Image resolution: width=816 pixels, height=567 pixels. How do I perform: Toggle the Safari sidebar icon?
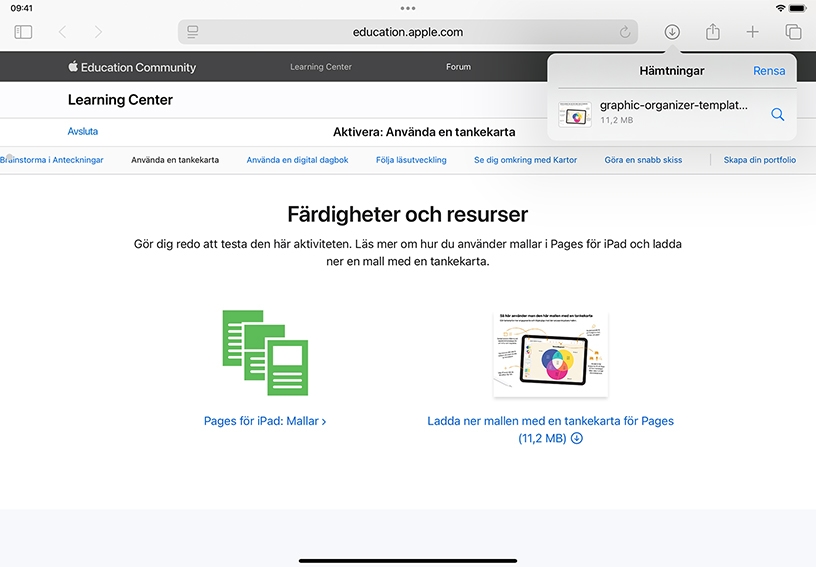(23, 32)
